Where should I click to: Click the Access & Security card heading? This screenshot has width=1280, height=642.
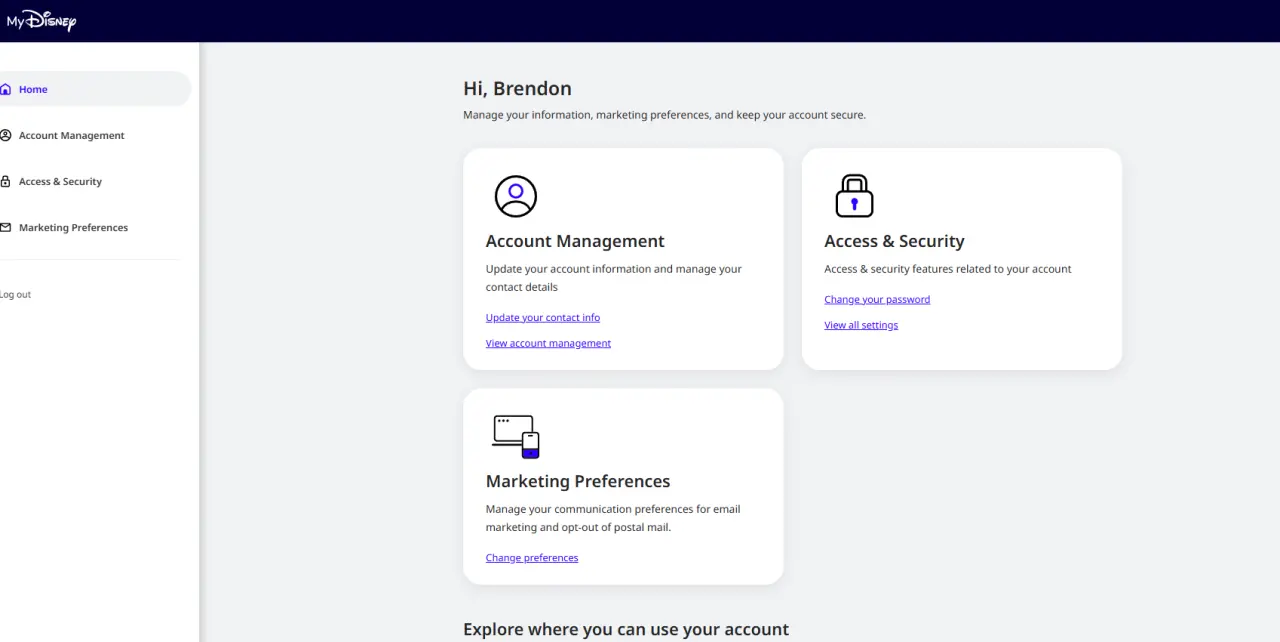coord(894,241)
